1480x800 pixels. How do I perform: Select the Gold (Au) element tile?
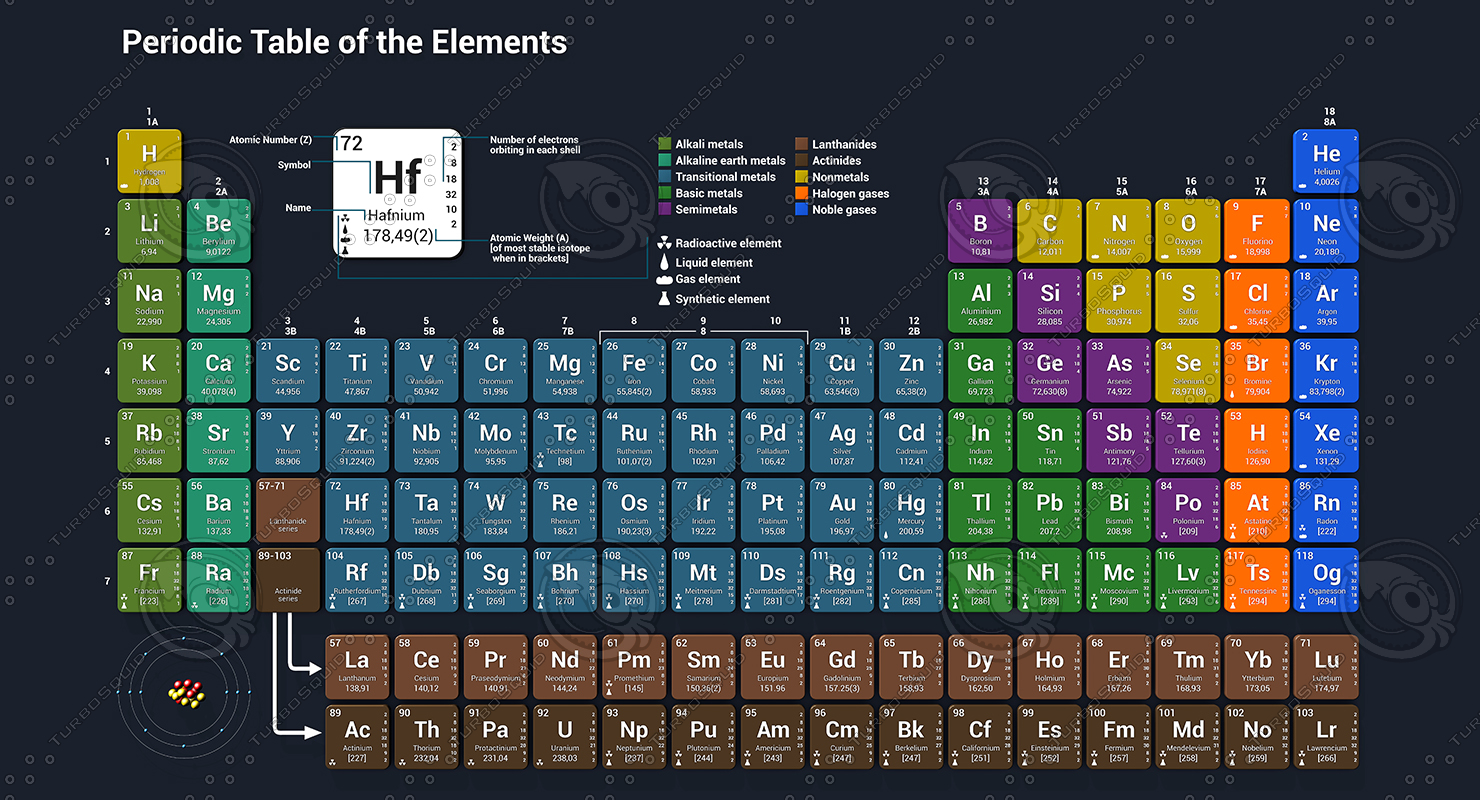coord(841,510)
